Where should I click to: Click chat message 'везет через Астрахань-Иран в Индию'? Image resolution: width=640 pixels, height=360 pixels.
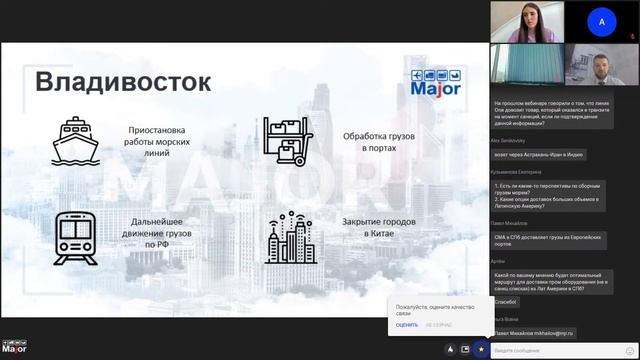pos(538,155)
